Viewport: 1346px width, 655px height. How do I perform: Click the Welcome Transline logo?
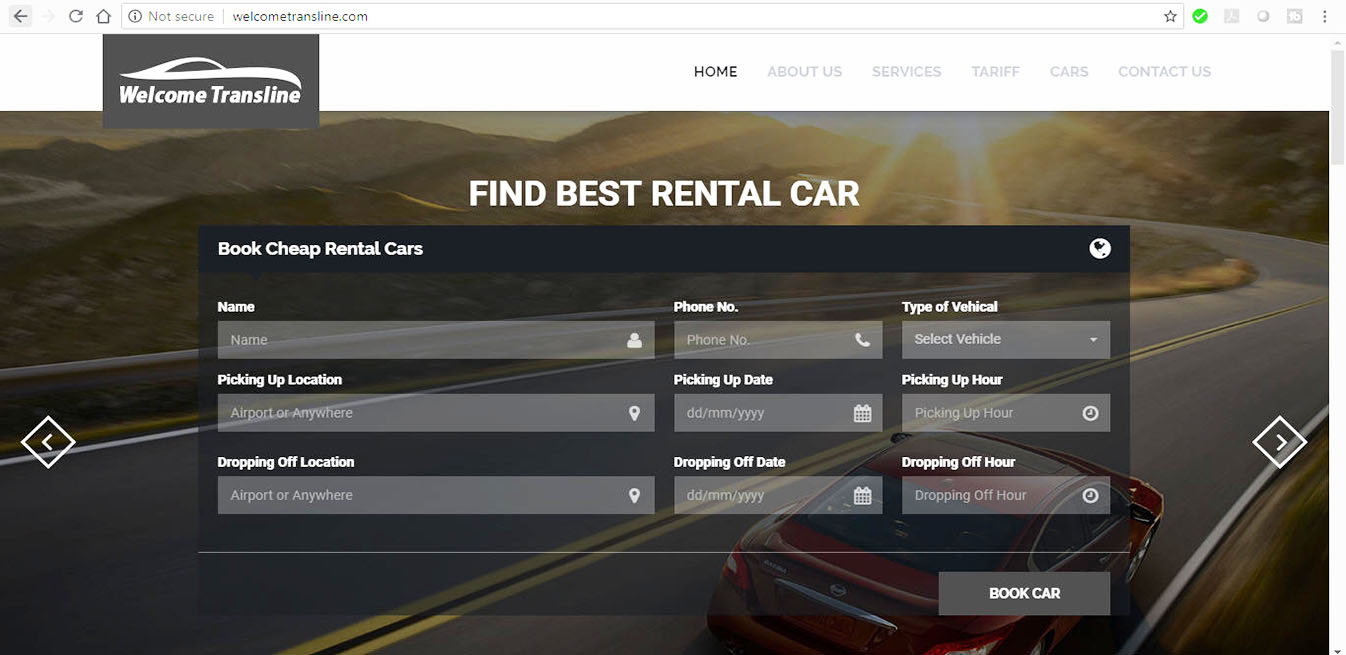point(211,81)
